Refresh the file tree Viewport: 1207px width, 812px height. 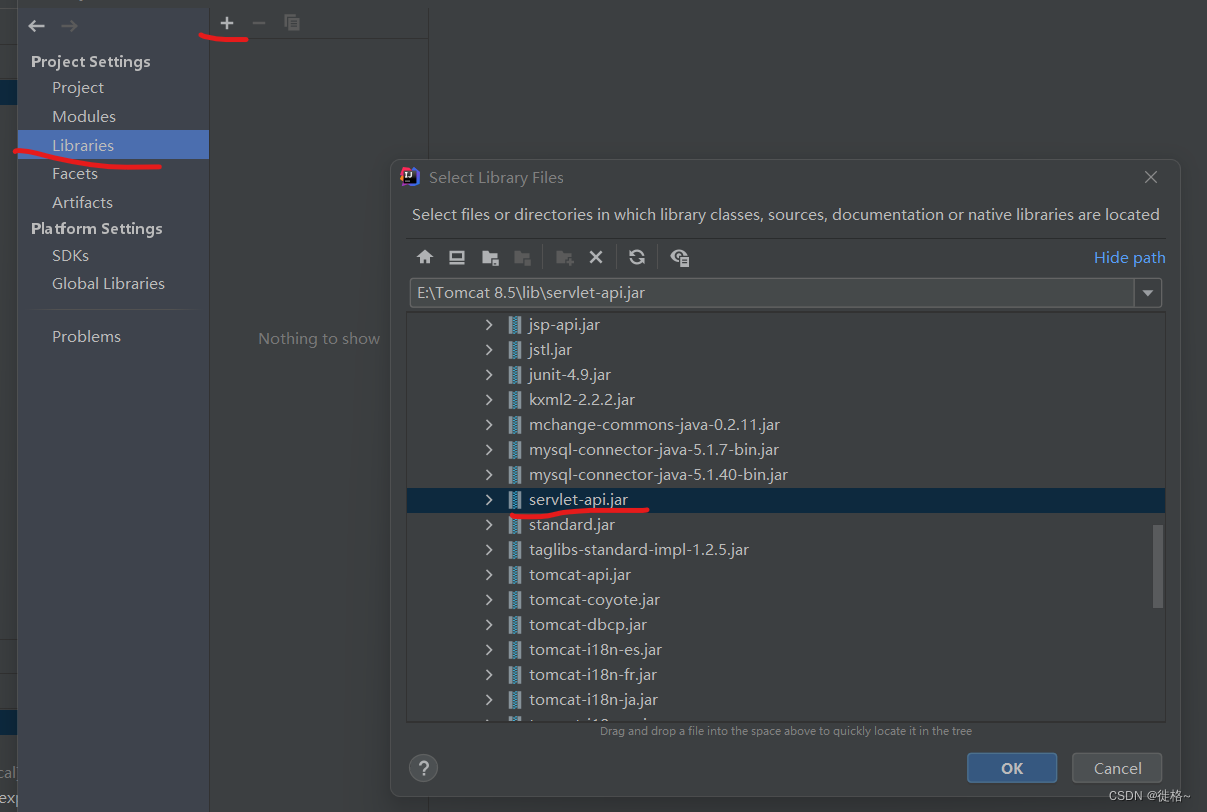click(637, 257)
